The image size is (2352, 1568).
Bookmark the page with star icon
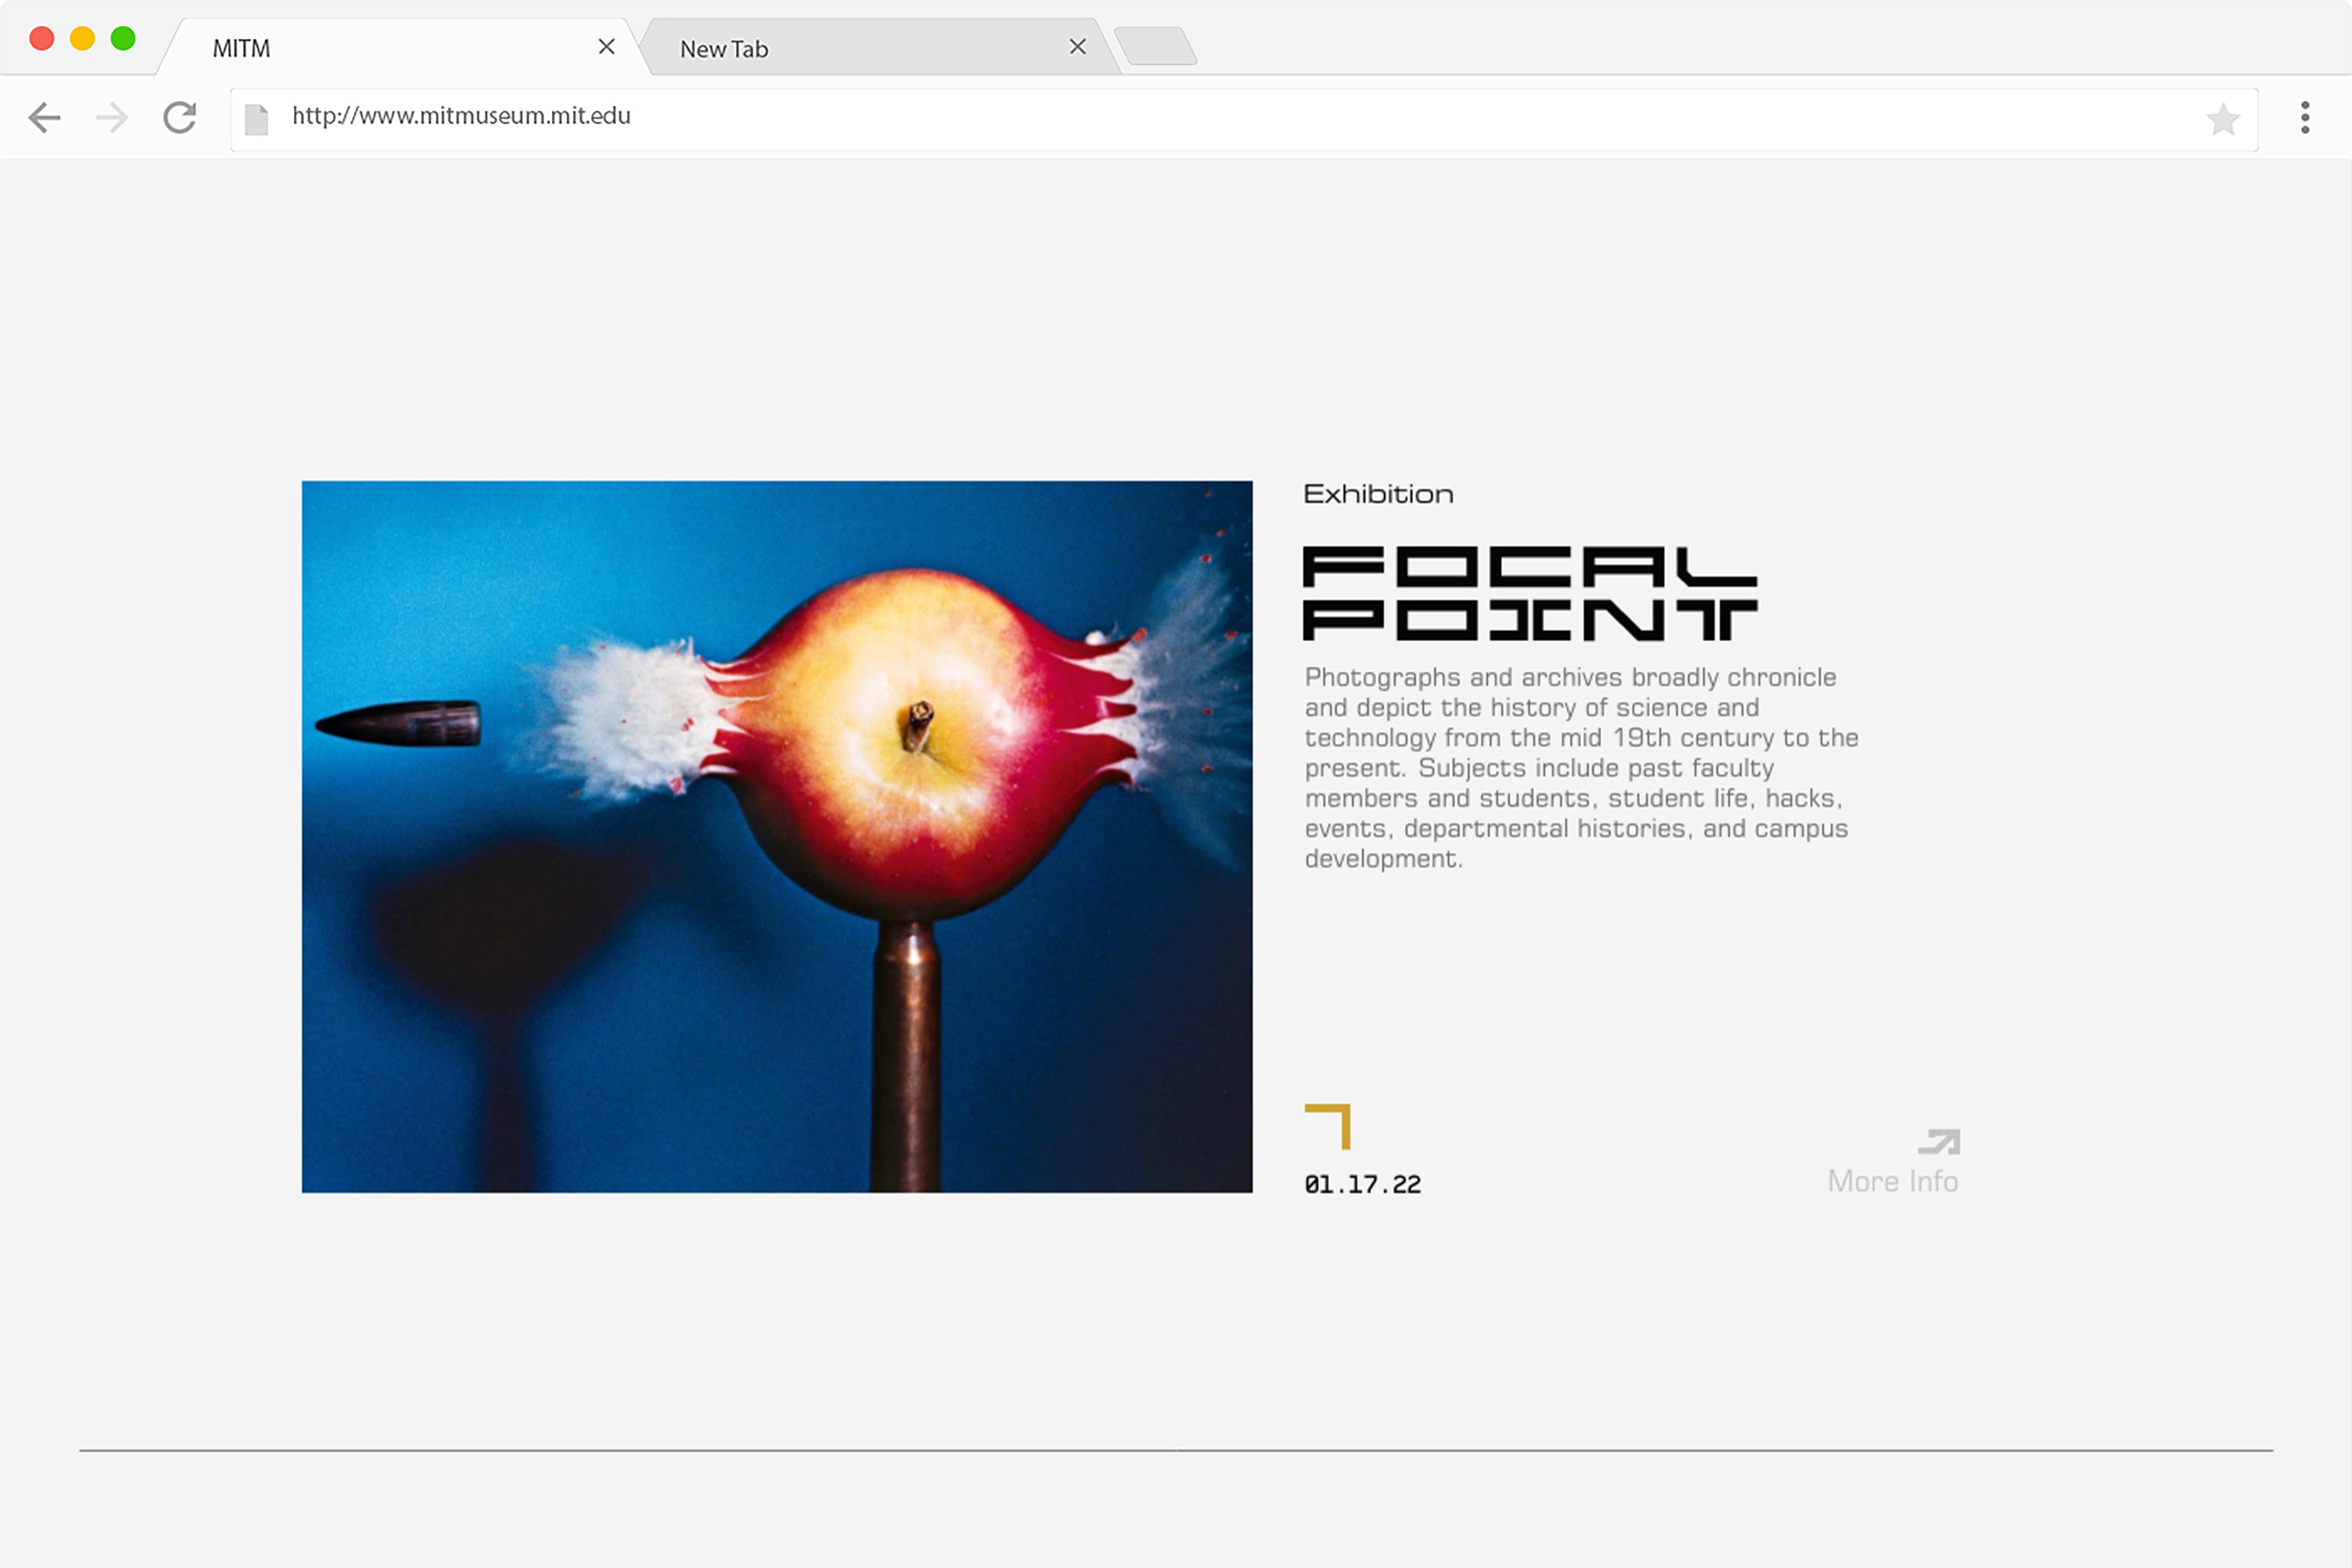click(x=2222, y=120)
